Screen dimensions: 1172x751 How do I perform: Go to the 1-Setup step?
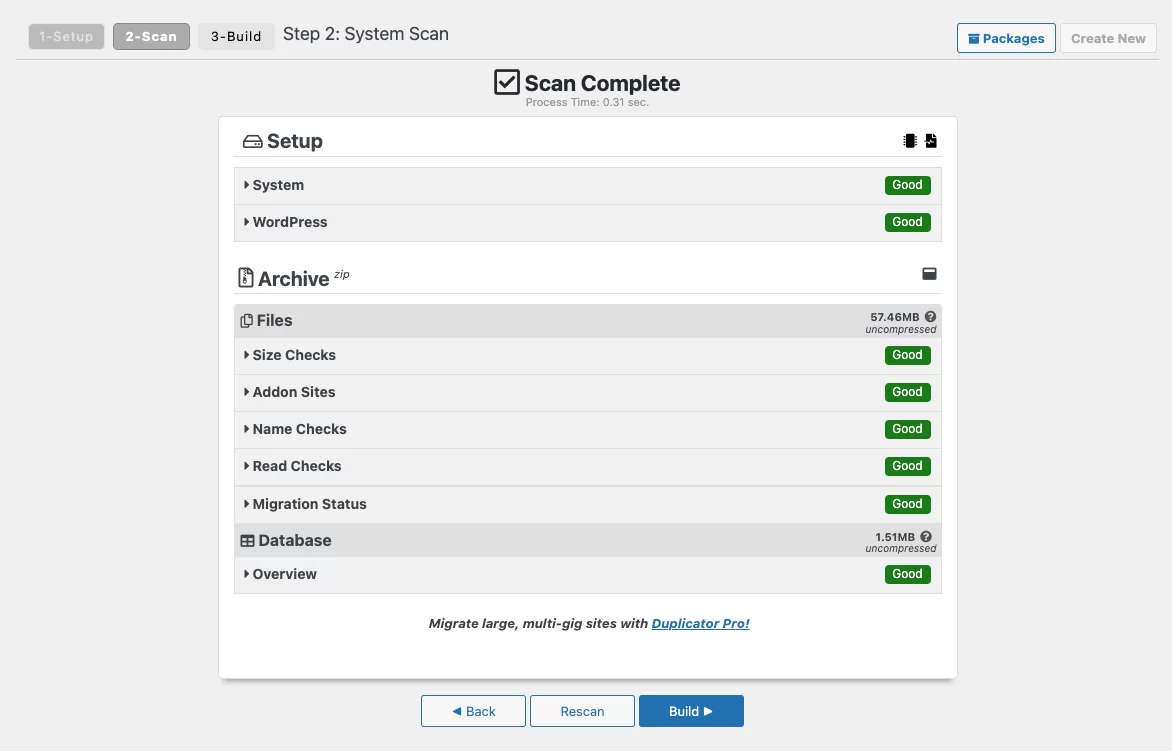67,37
